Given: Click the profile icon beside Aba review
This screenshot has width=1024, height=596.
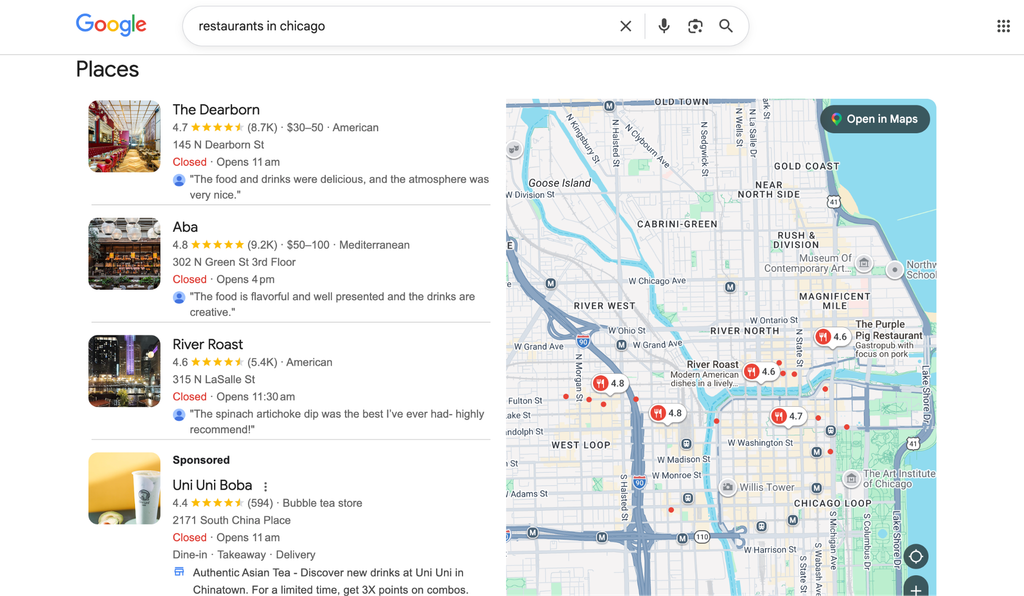Looking at the screenshot, I should 179,298.
